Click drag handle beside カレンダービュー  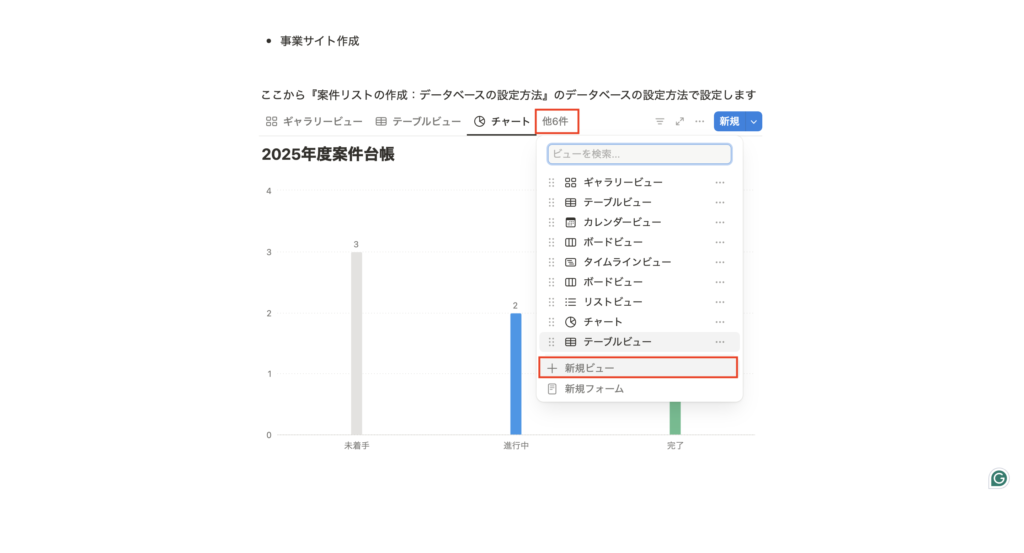(x=551, y=222)
